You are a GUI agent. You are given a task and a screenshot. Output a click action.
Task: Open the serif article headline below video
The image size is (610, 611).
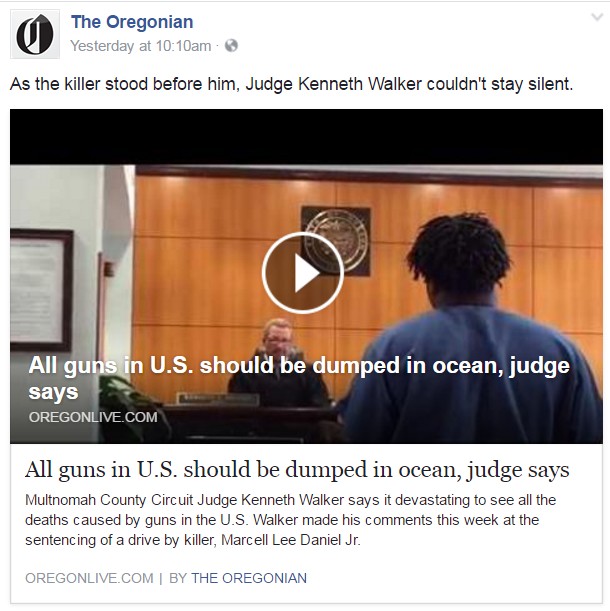(x=297, y=470)
